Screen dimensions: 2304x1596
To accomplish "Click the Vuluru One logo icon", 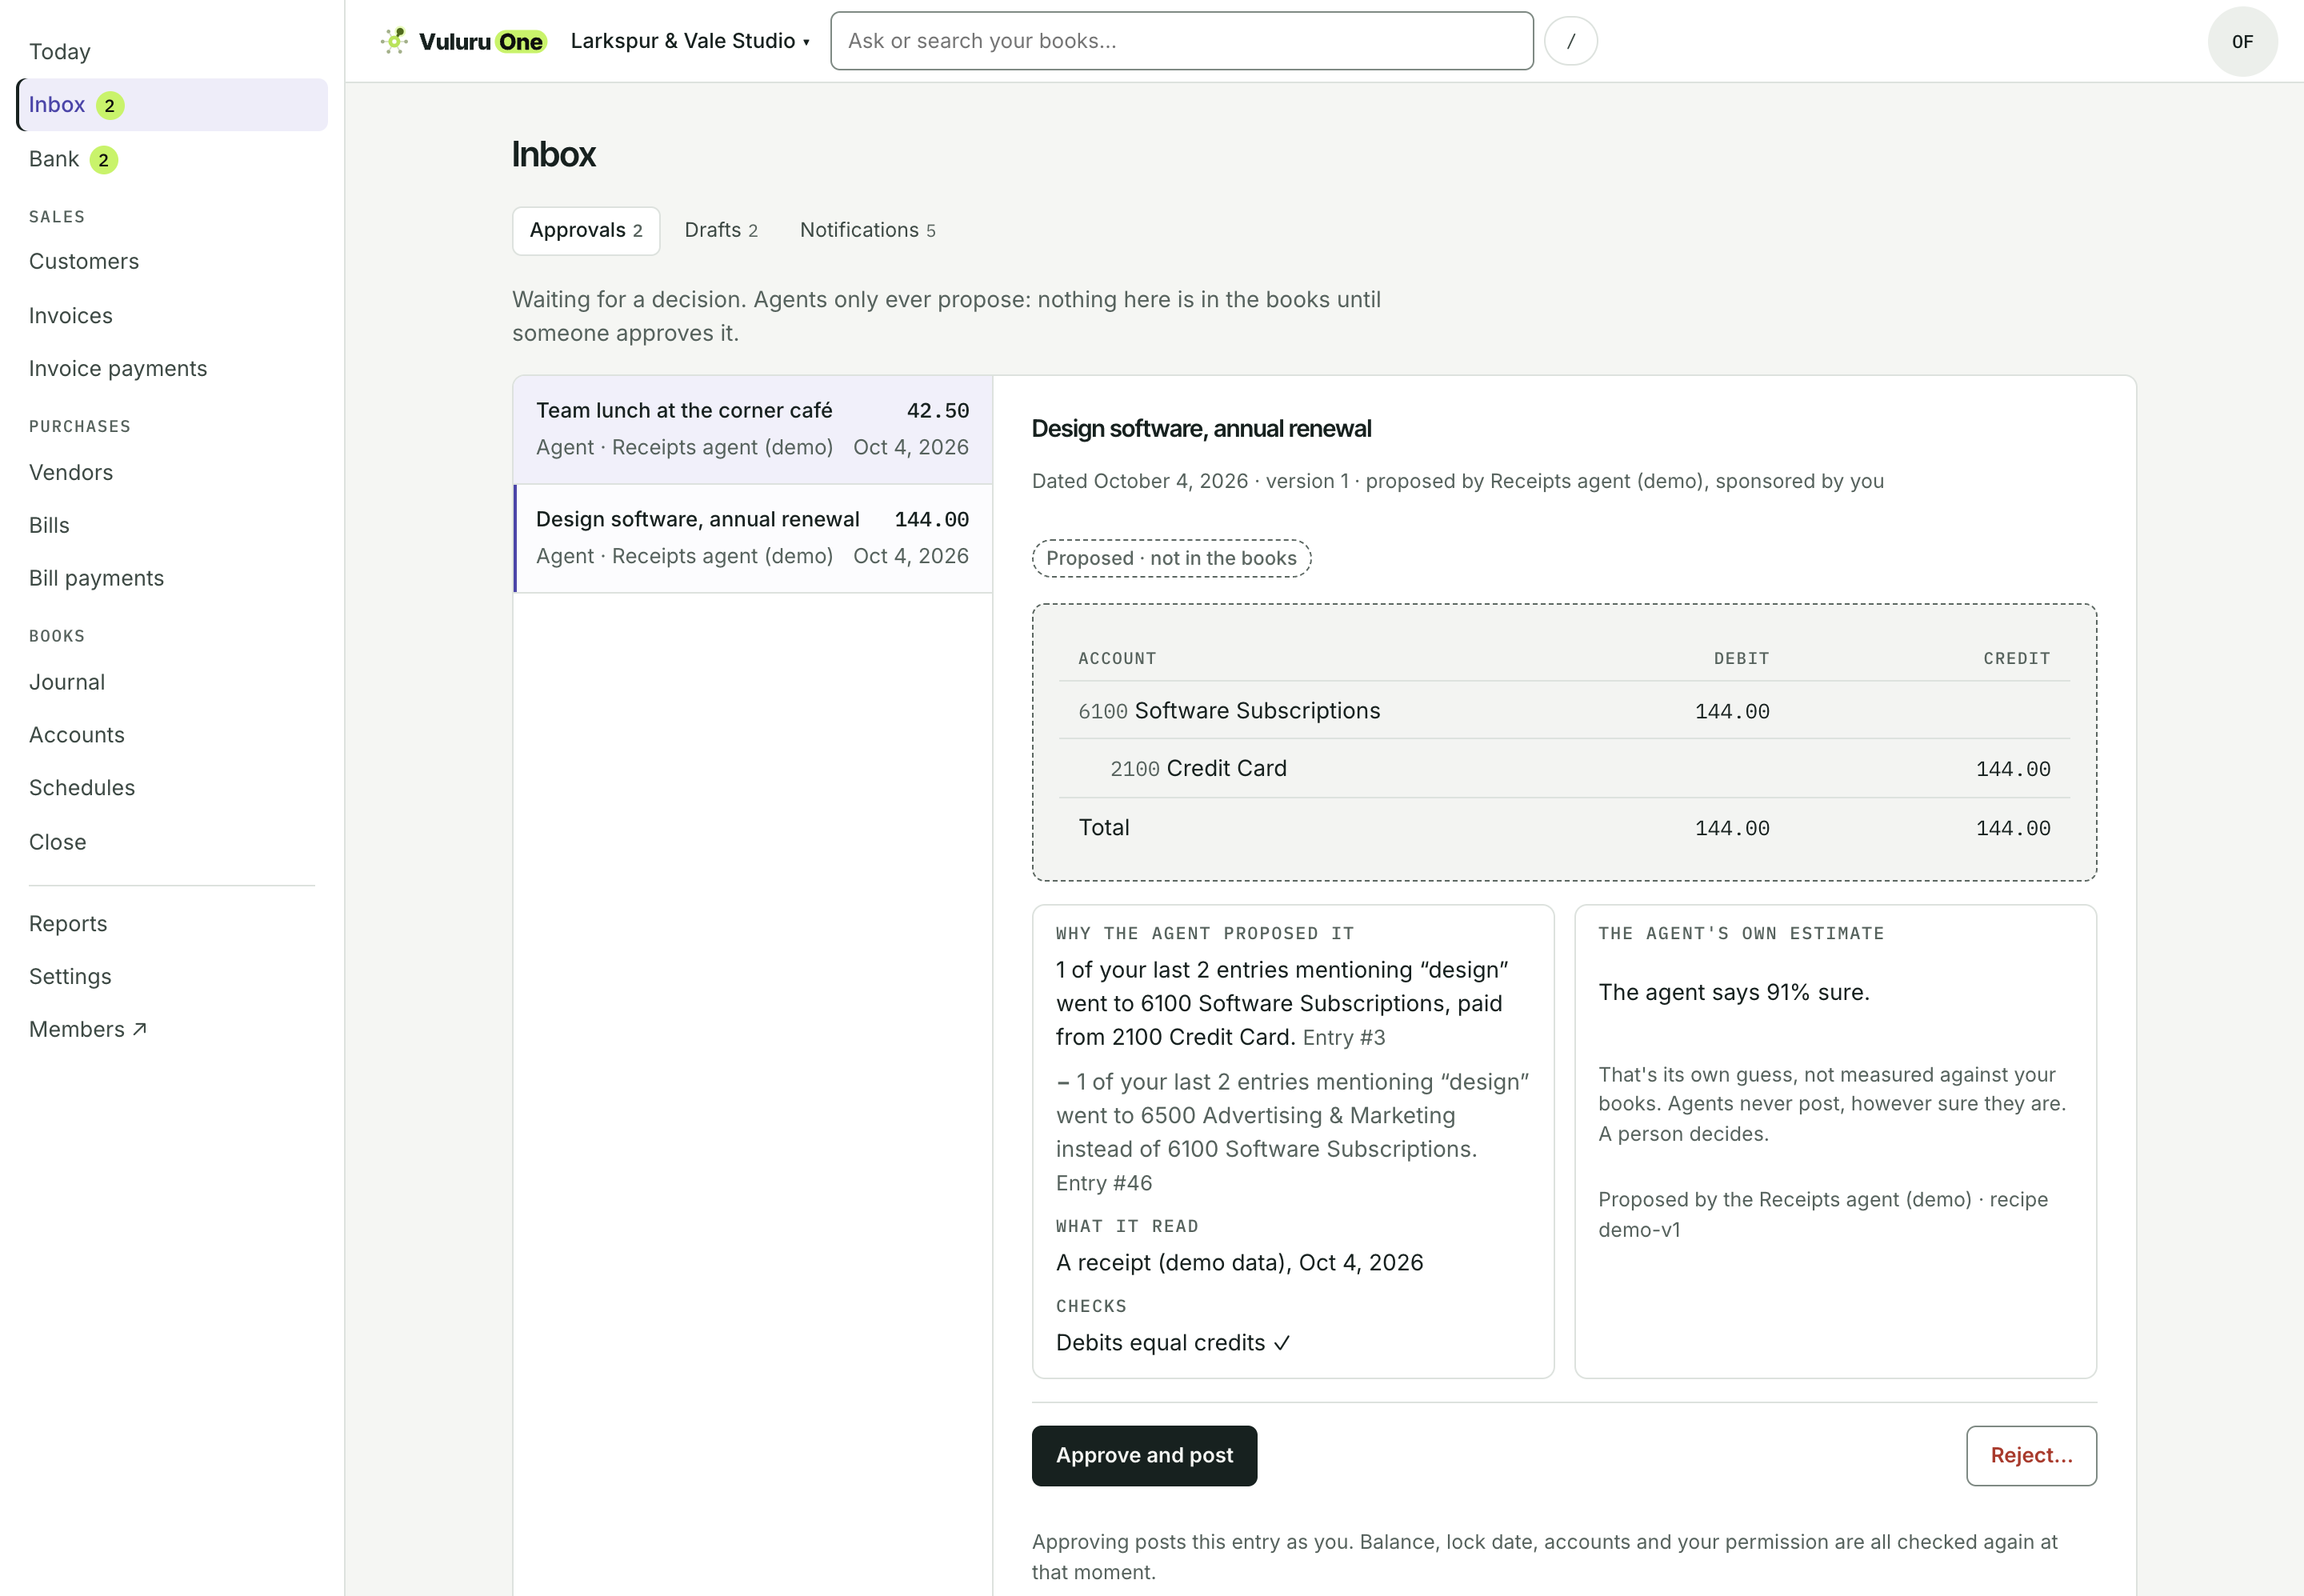I will tap(395, 41).
